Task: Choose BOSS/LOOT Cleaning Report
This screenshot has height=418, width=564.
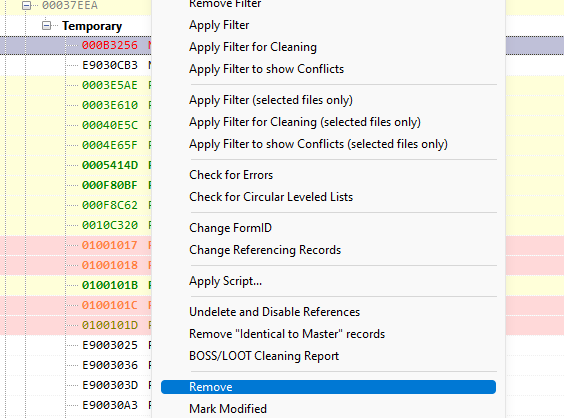Action: (x=264, y=356)
